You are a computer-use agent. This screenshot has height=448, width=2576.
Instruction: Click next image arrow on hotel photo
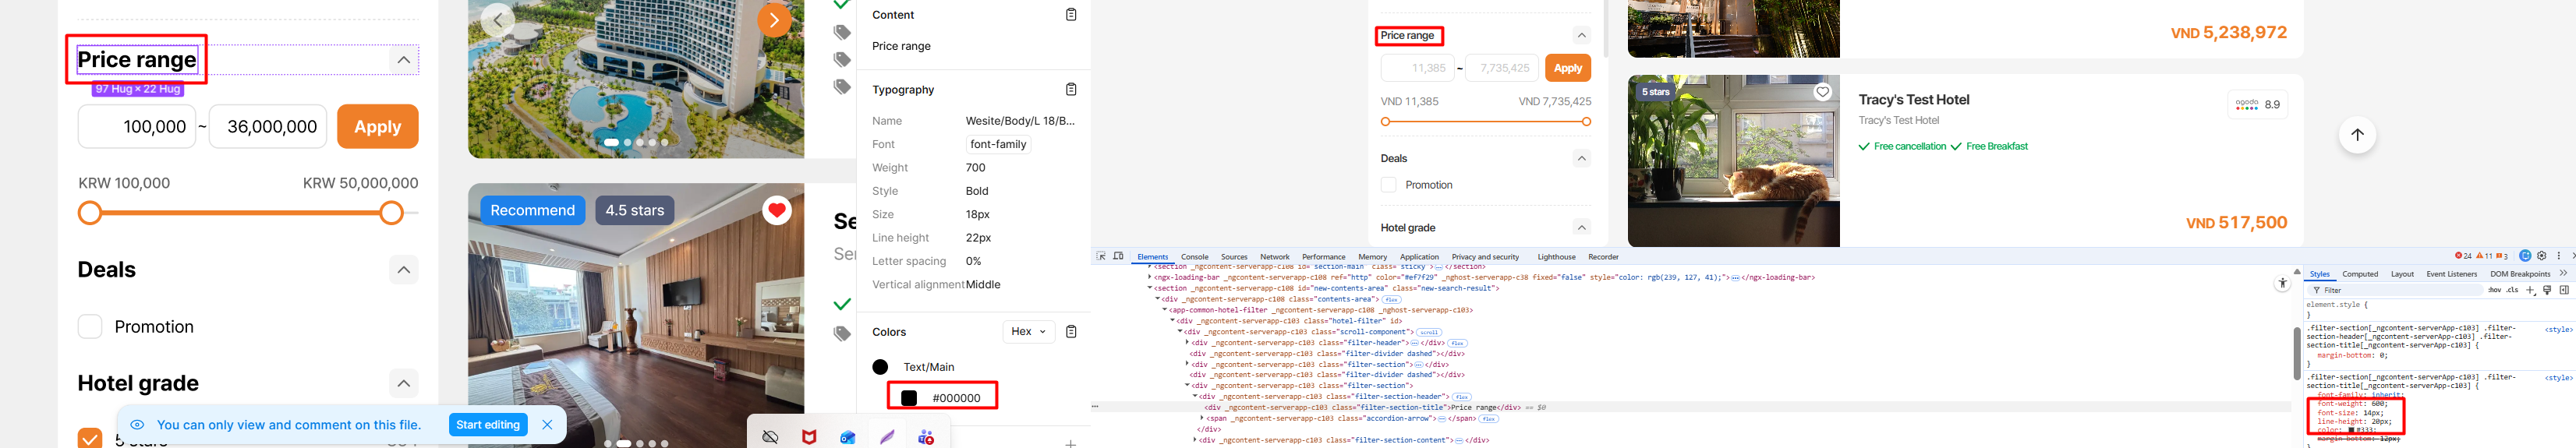[x=773, y=20]
